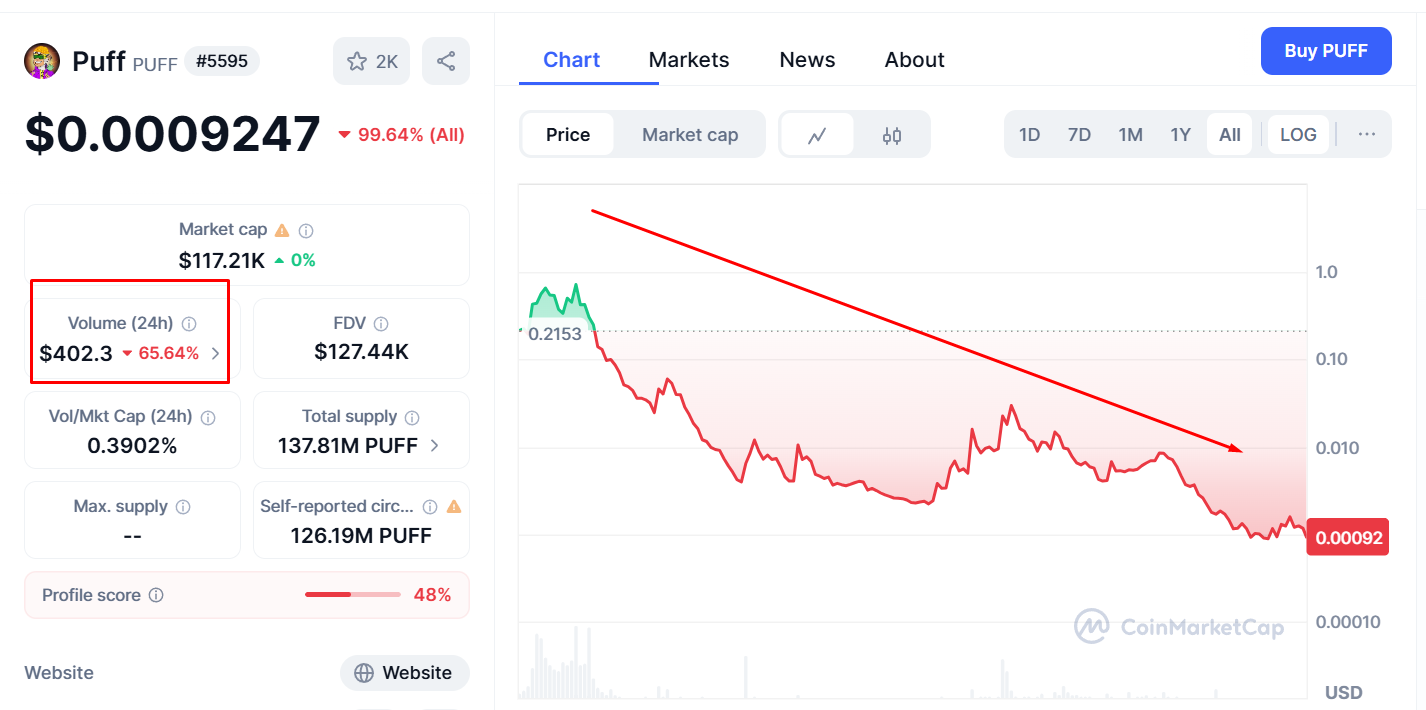Click the share icon button
The image size is (1426, 710).
(446, 62)
